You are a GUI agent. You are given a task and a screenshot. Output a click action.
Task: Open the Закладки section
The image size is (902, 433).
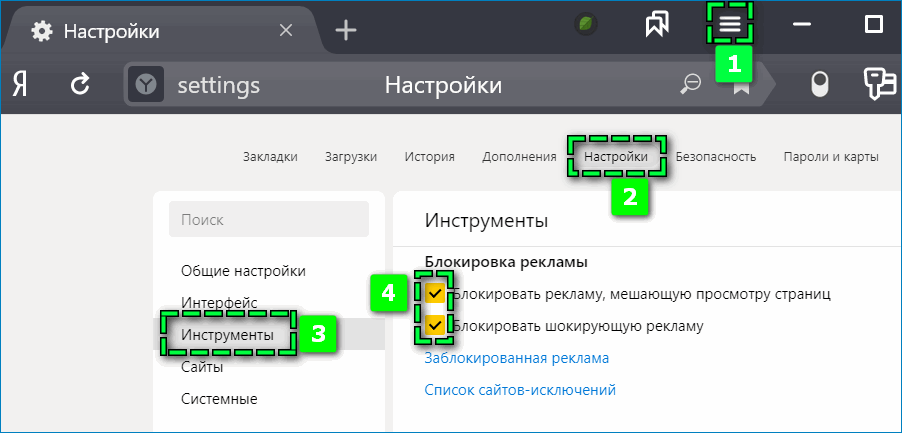pos(270,156)
